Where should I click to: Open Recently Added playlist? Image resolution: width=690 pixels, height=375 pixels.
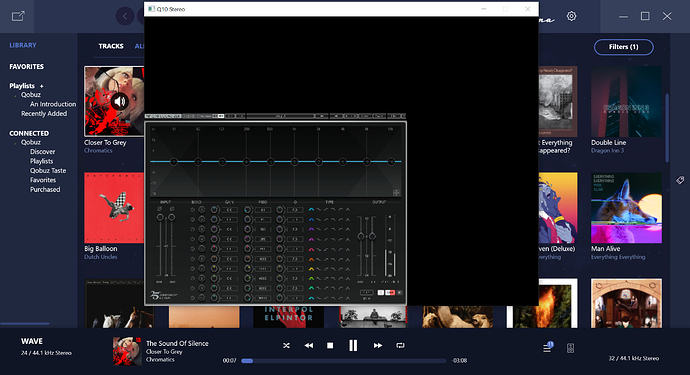pos(44,114)
